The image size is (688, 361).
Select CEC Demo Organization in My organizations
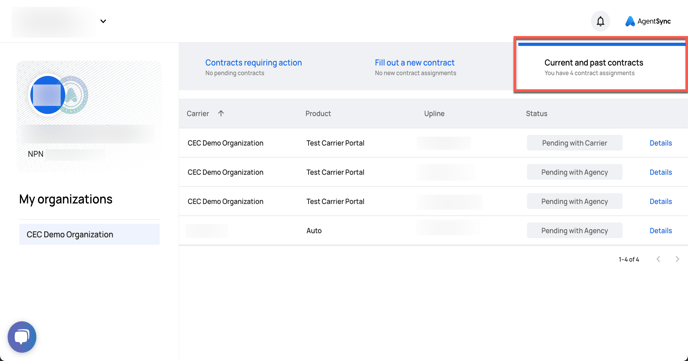coord(89,234)
